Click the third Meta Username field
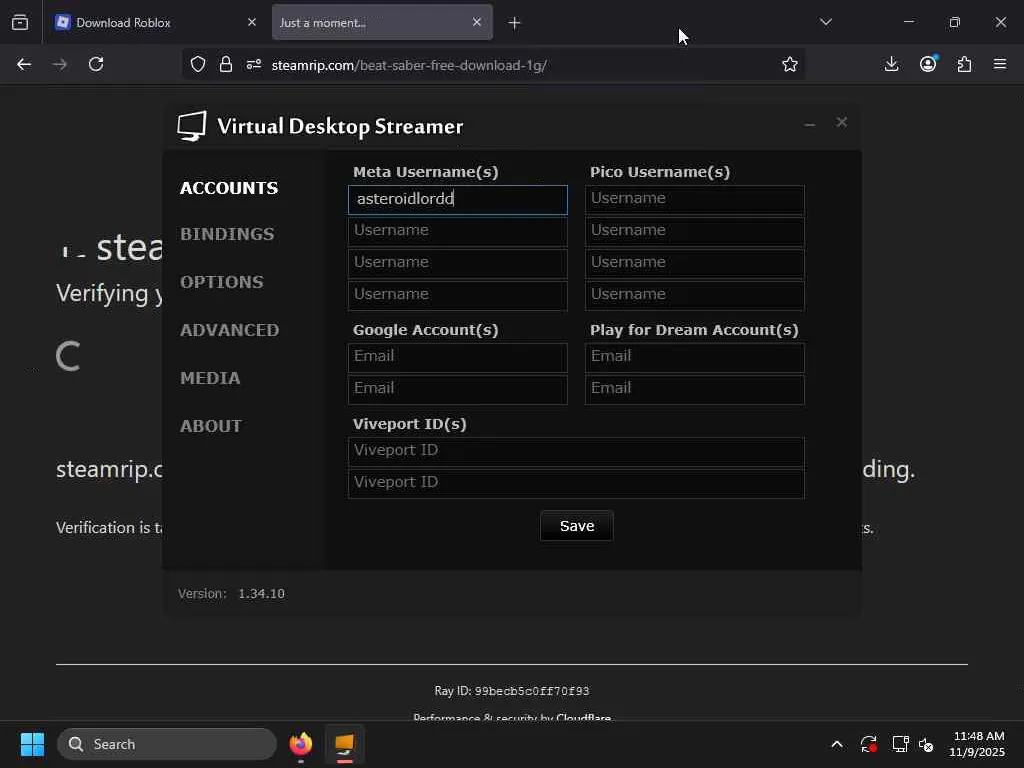The image size is (1024, 768). coord(458,263)
